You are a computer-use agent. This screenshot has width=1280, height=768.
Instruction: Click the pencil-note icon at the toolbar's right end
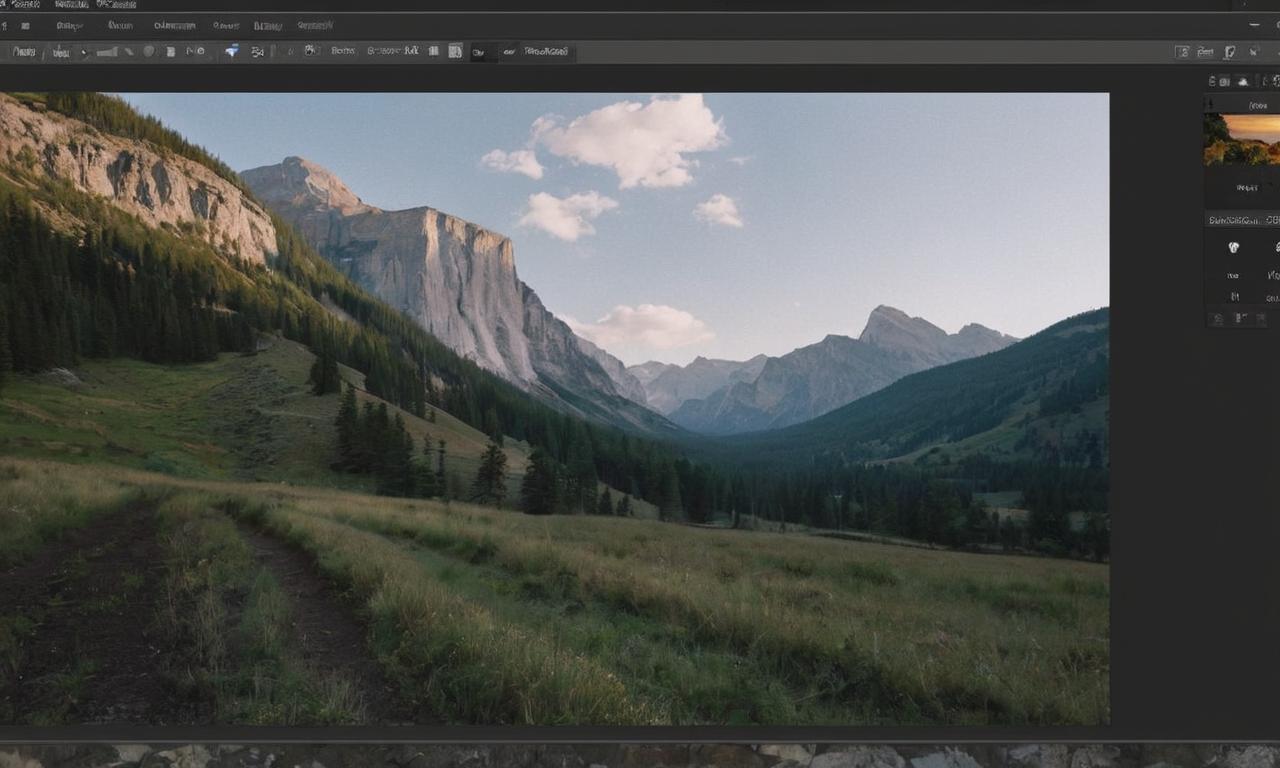click(1229, 52)
